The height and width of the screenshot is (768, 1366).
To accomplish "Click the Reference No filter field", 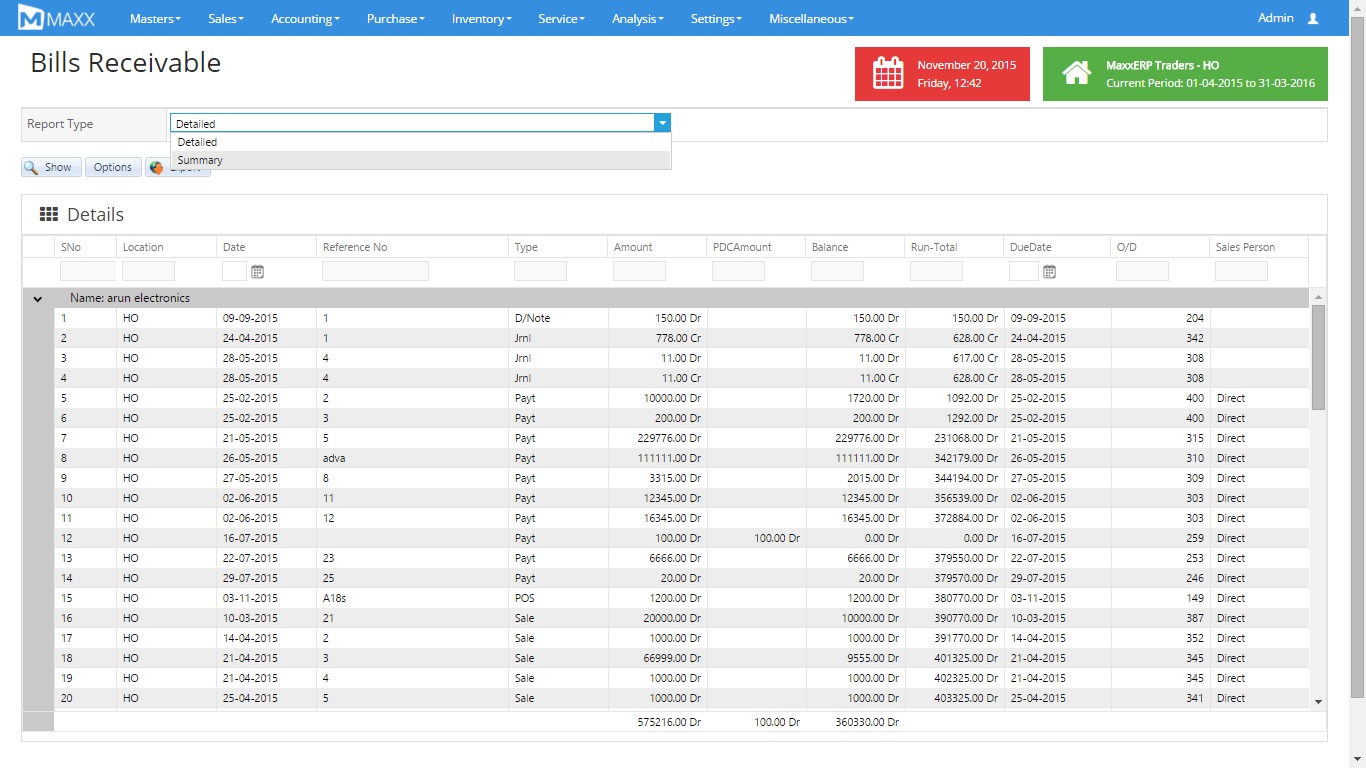I will click(x=375, y=271).
